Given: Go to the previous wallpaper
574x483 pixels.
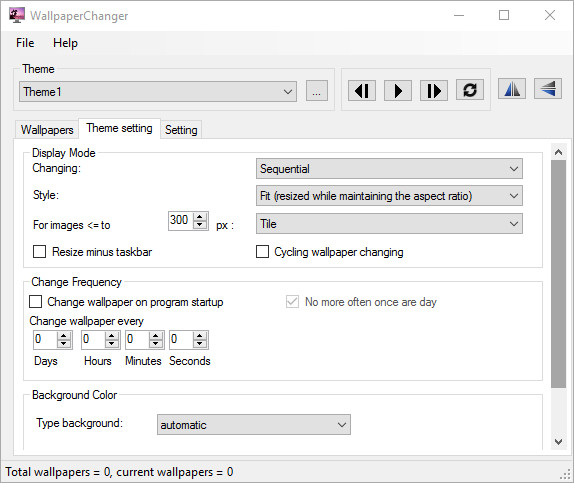Looking at the screenshot, I should (362, 90).
